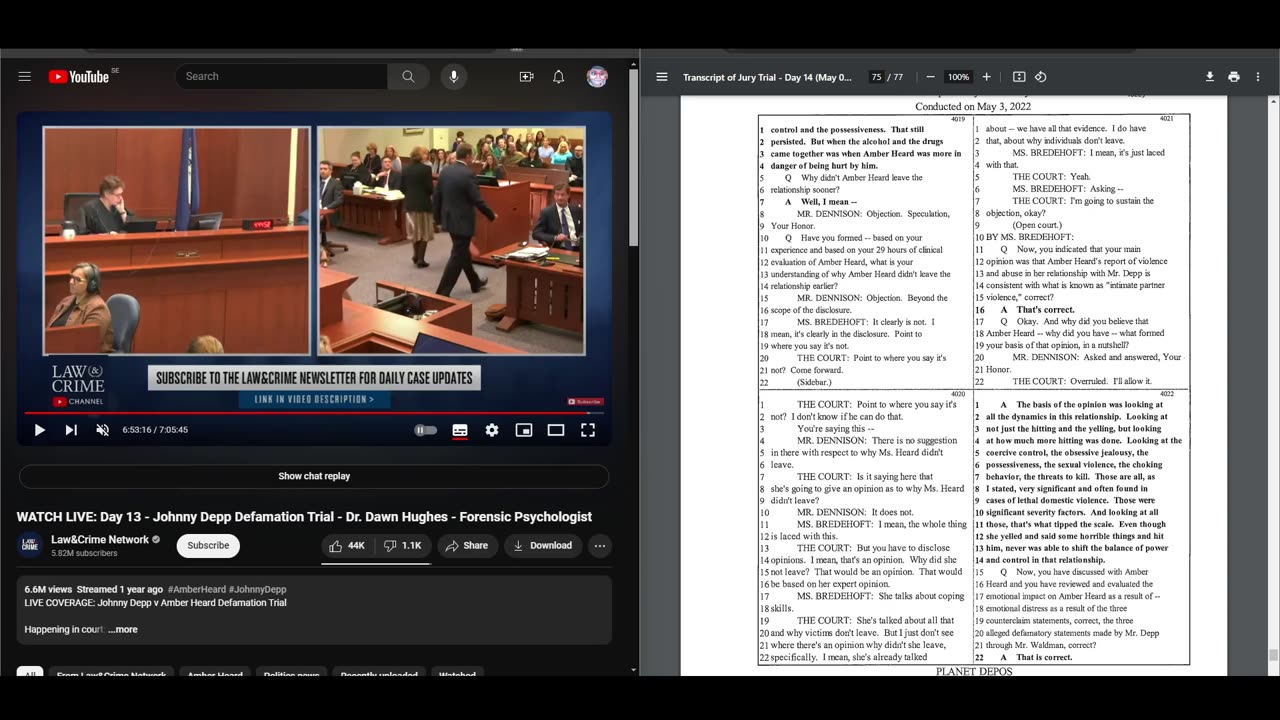Click the PDF header Conducted on May 3, 2022
Viewport: 1280px width, 720px height.
coord(973,107)
